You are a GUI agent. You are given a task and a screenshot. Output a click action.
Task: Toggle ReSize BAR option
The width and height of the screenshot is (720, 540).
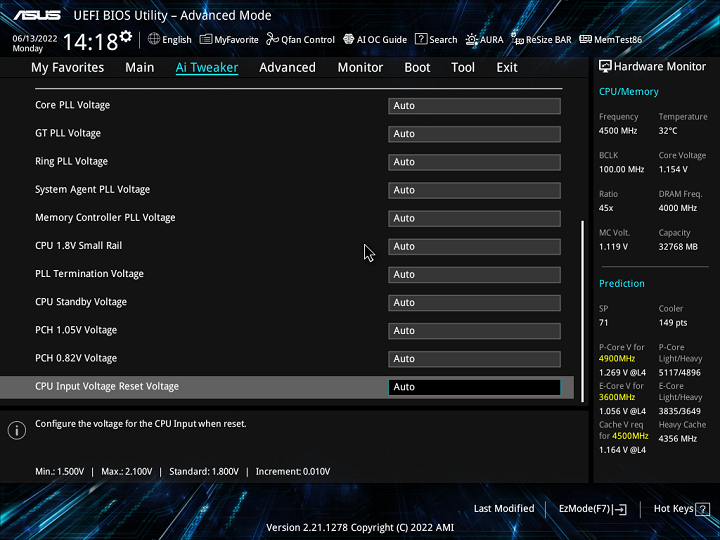[541, 40]
